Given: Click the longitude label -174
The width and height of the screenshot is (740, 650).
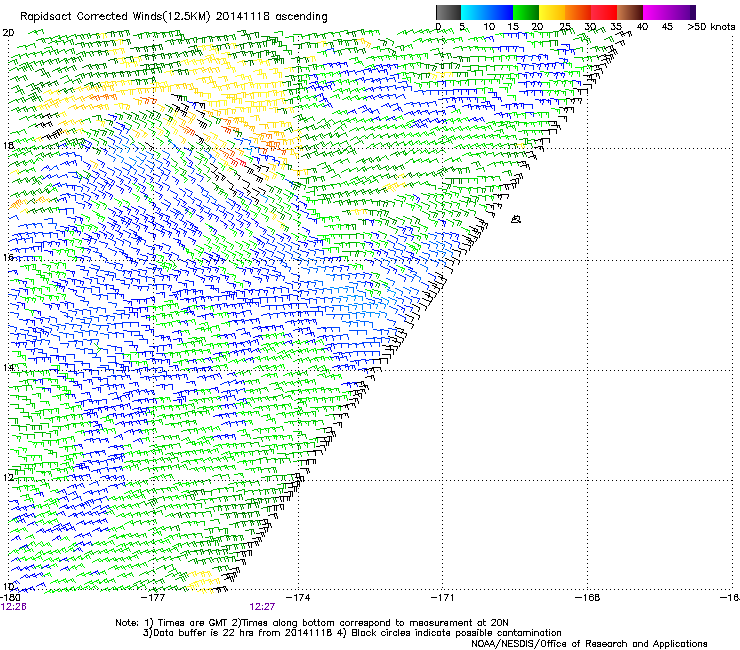Looking at the screenshot, I should 298,598.
